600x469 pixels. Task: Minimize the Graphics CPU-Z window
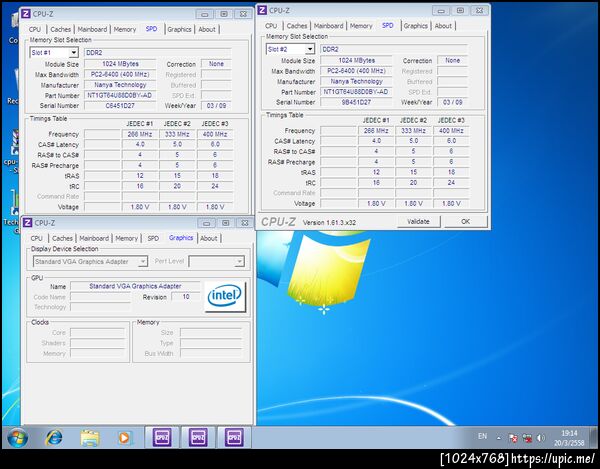point(207,223)
